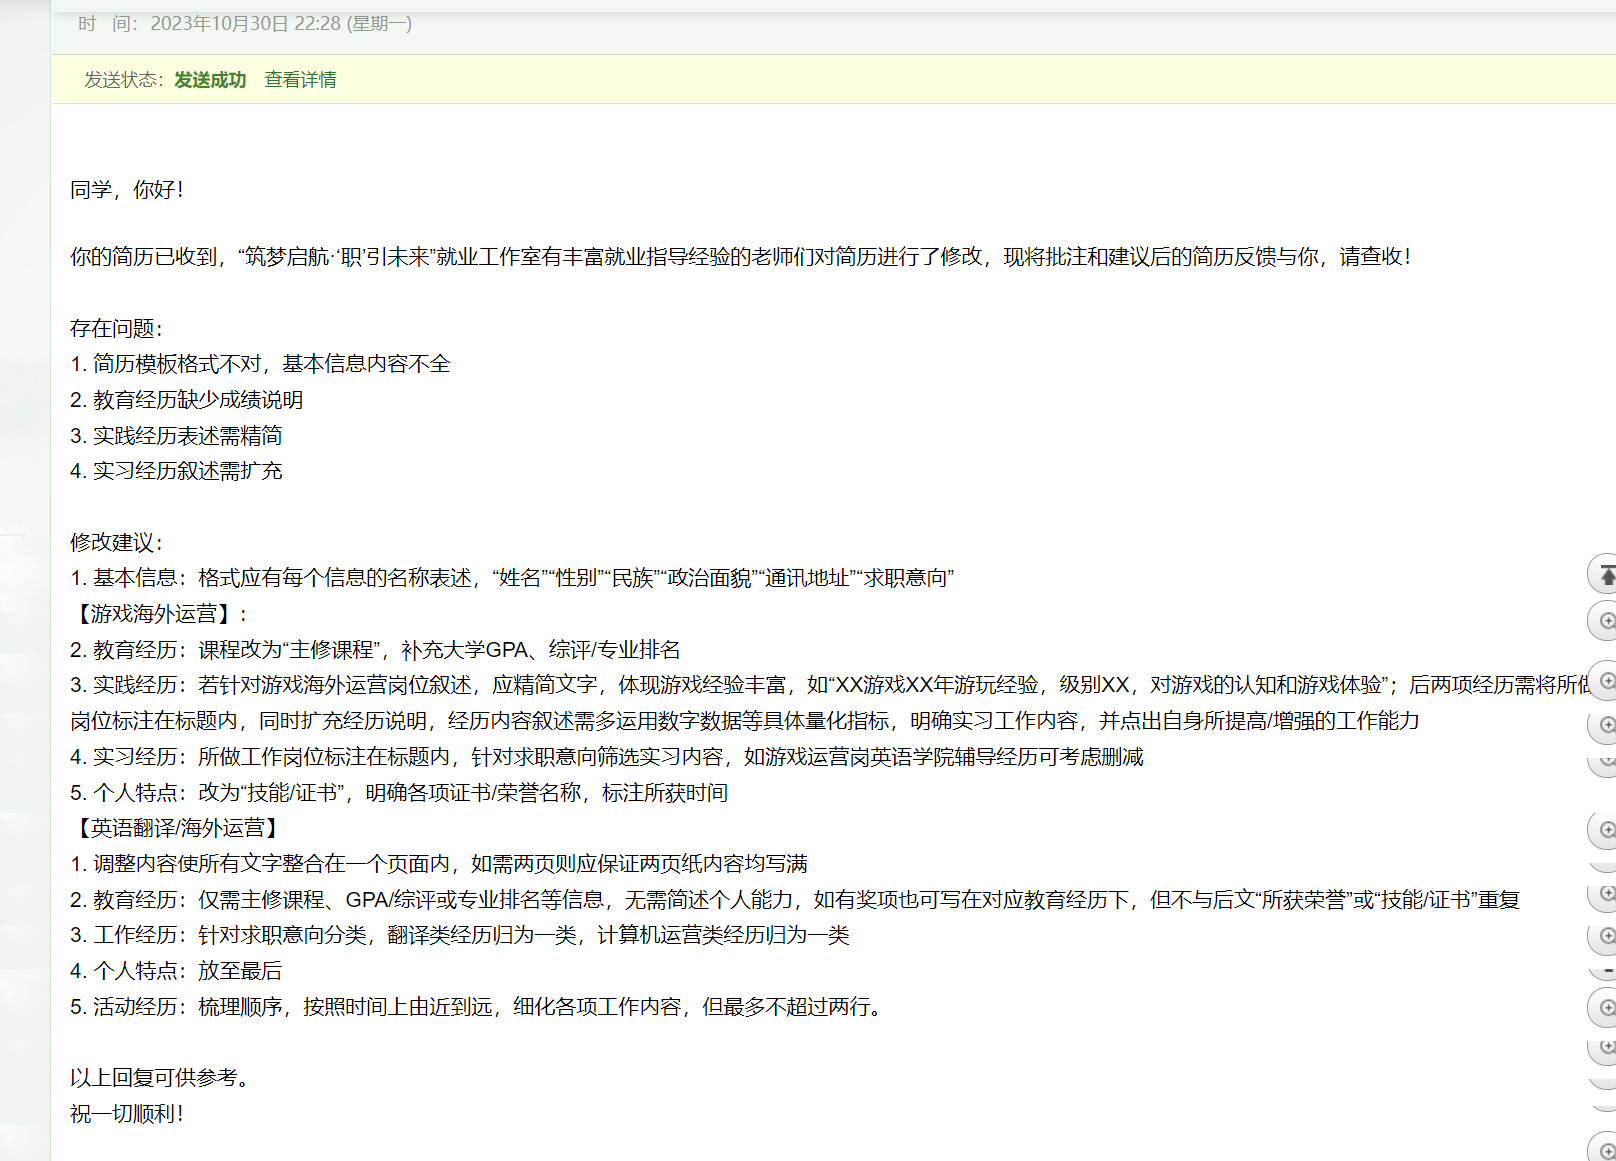
Task: Click the 发送成功 status text
Action: [x=210, y=80]
